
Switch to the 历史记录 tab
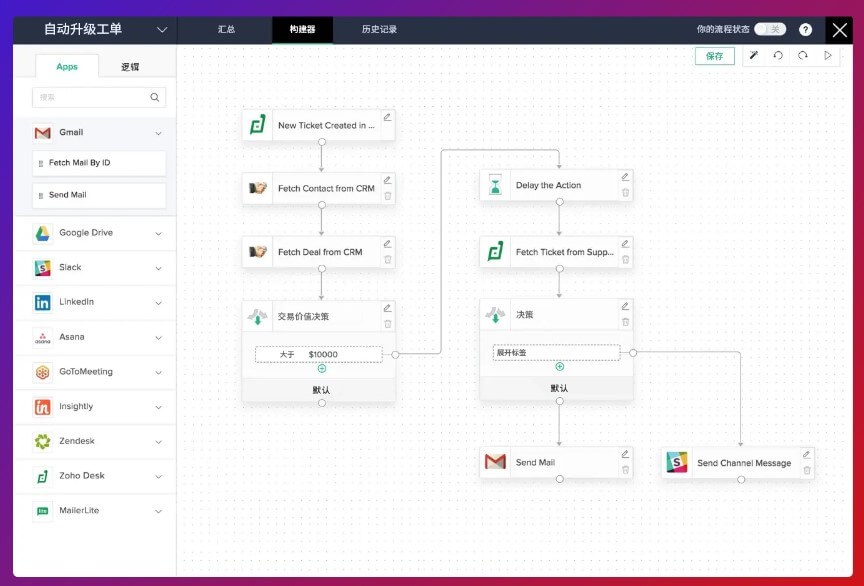[379, 29]
